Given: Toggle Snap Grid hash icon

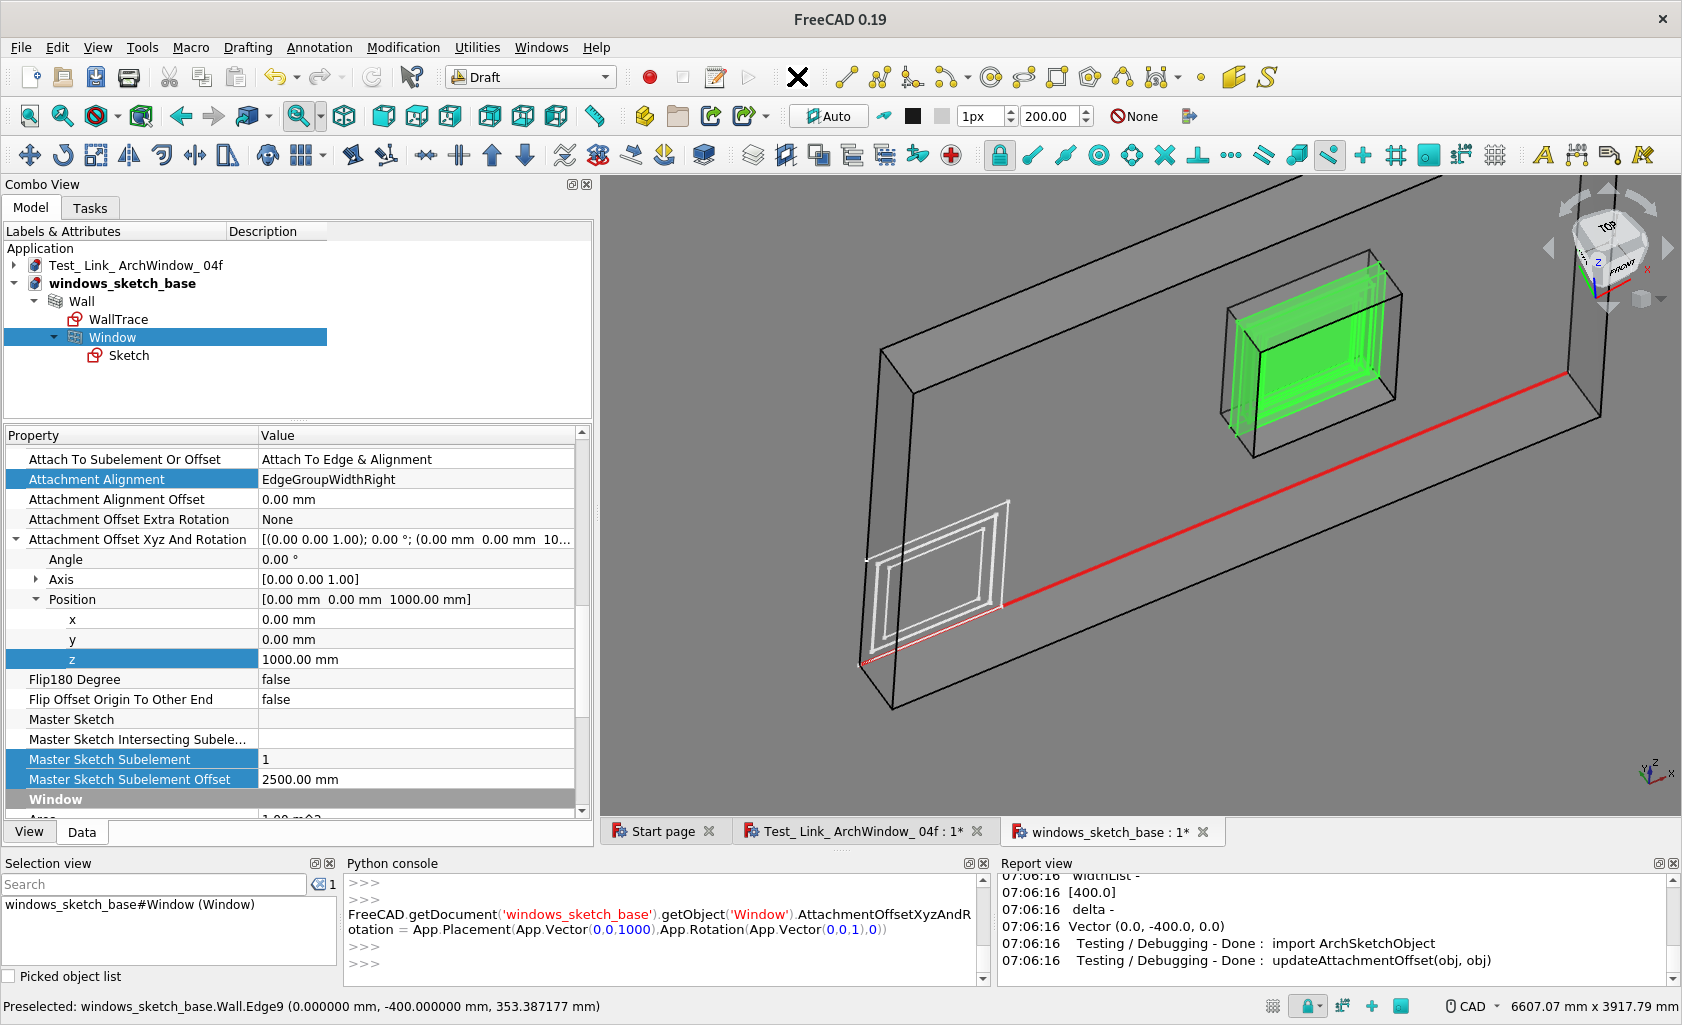Looking at the screenshot, I should click(1396, 155).
